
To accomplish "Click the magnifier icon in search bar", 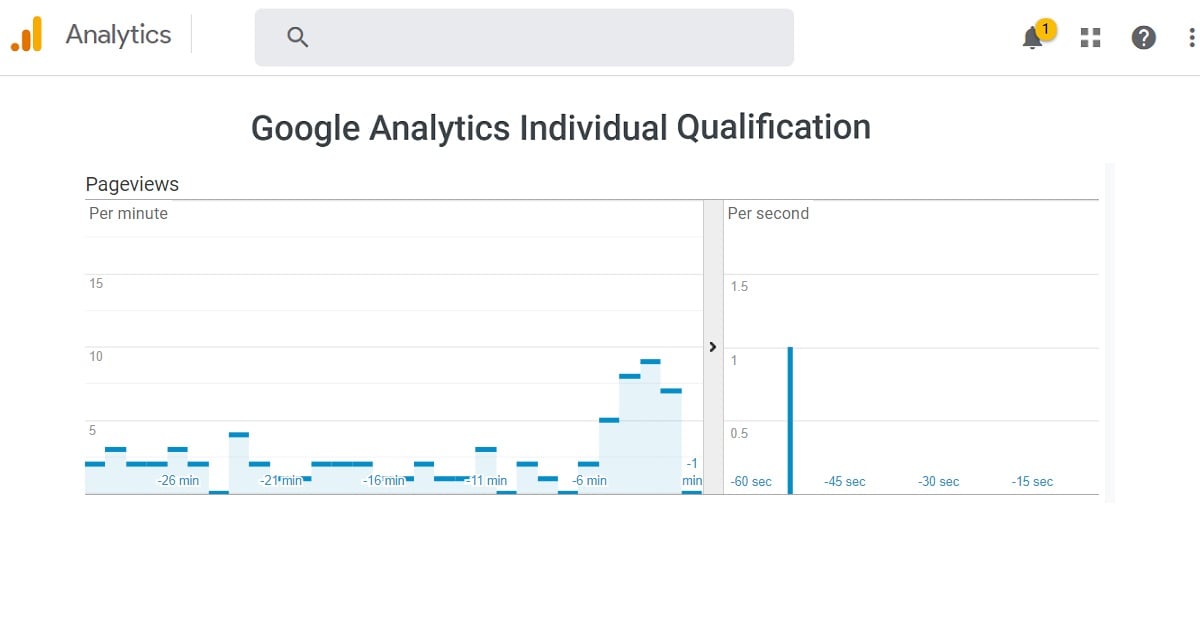I will [297, 37].
